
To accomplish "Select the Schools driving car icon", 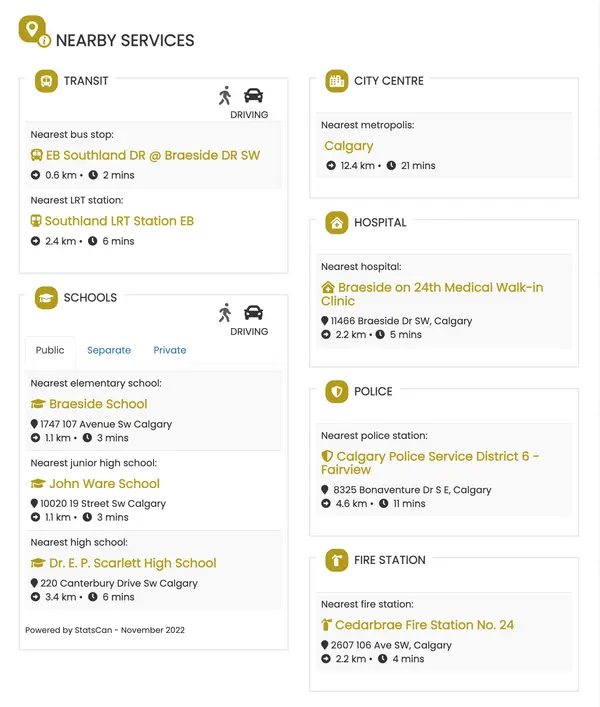I will (x=253, y=312).
